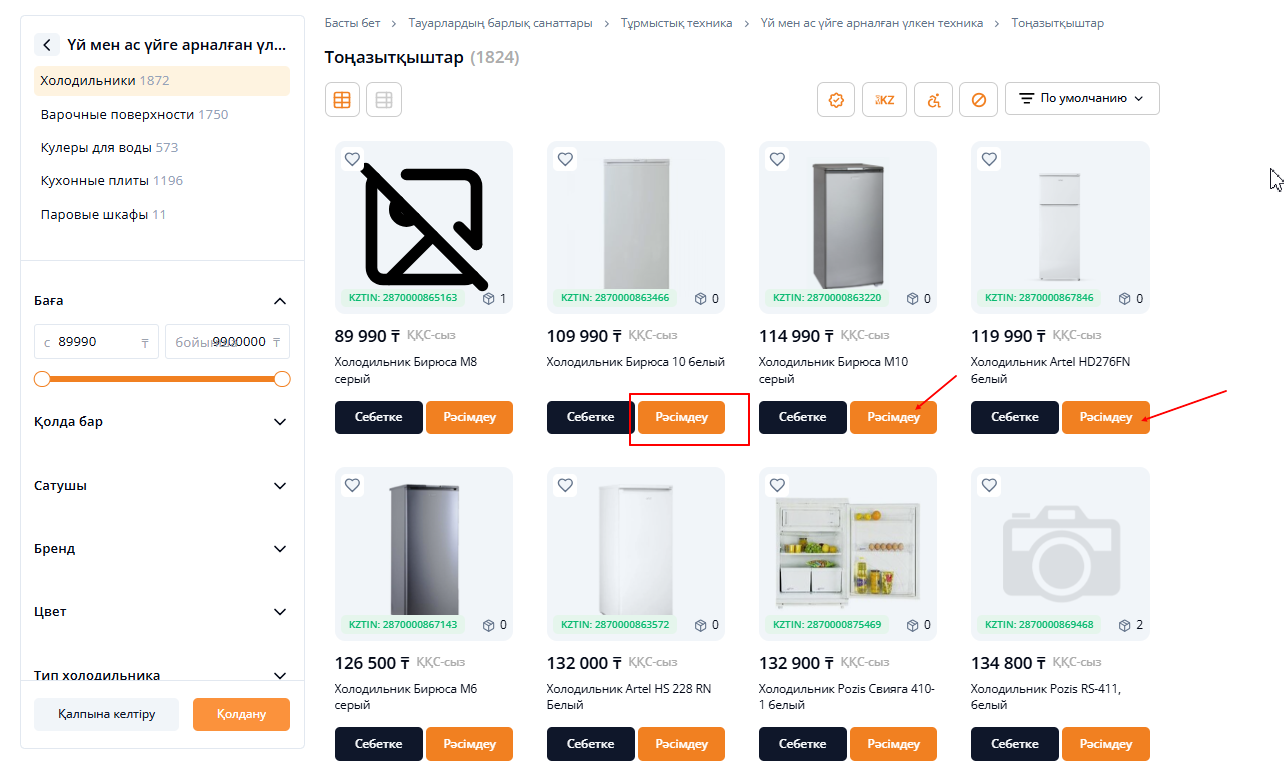Switch to the list table view icon
Screen dimensions: 1284x762
click(384, 99)
